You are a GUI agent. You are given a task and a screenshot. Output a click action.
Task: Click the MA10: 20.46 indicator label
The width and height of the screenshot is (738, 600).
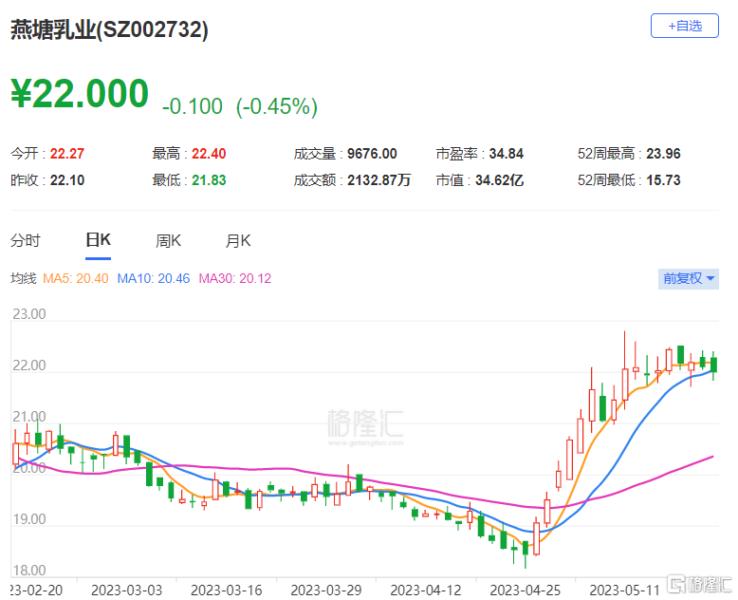(153, 279)
